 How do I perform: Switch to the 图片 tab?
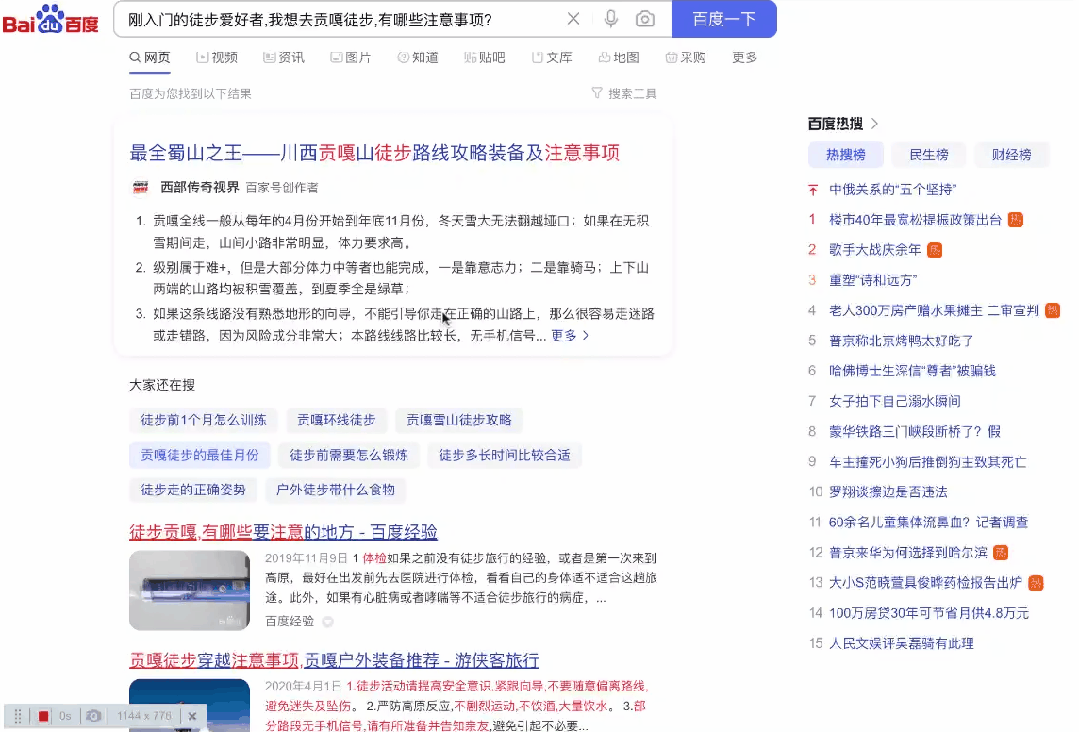click(350, 58)
